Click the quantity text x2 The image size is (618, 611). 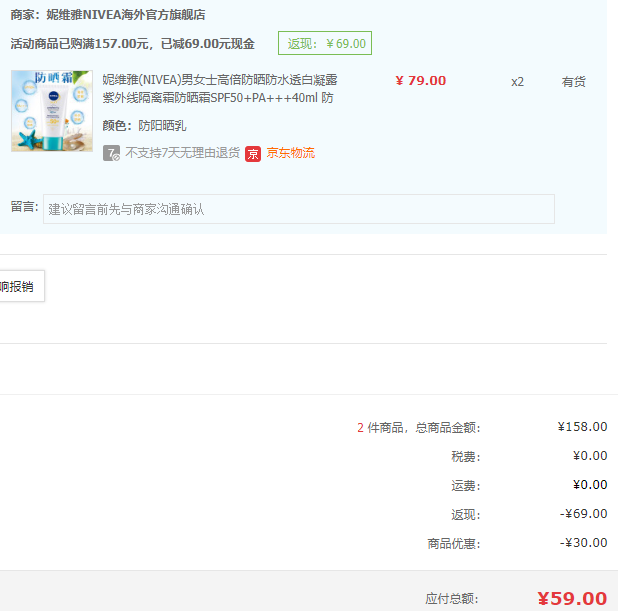point(517,82)
